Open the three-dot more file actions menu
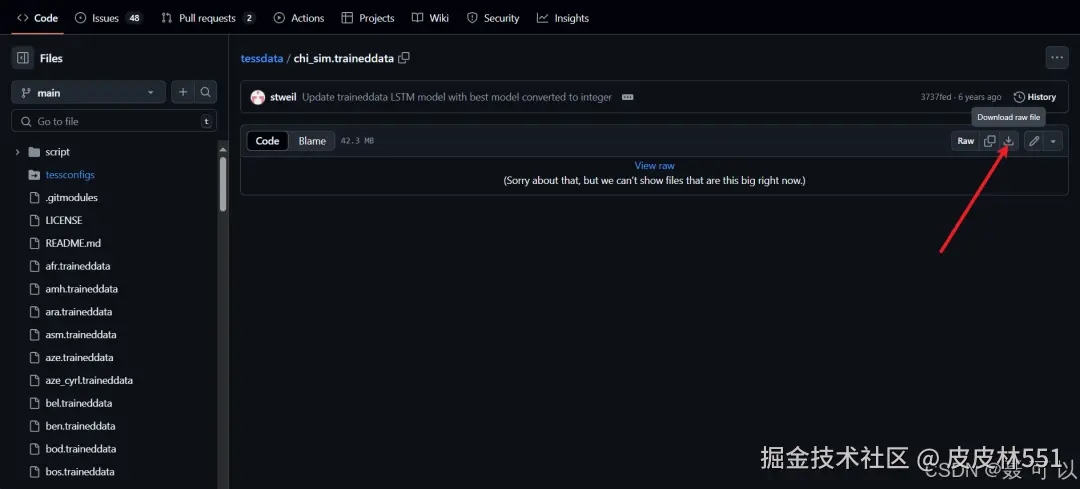 [1057, 58]
